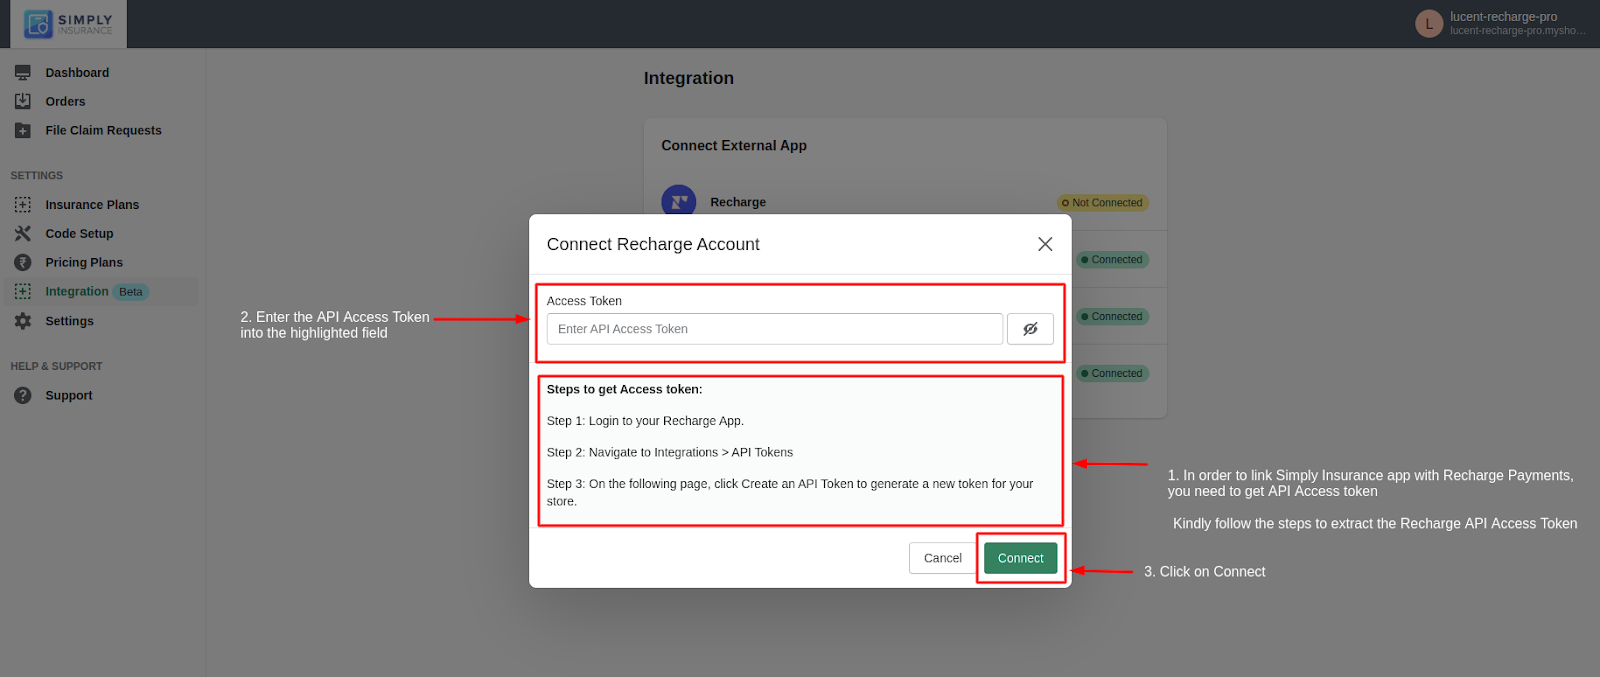Click the Support question mark icon
The image size is (1600, 677).
[23, 396]
